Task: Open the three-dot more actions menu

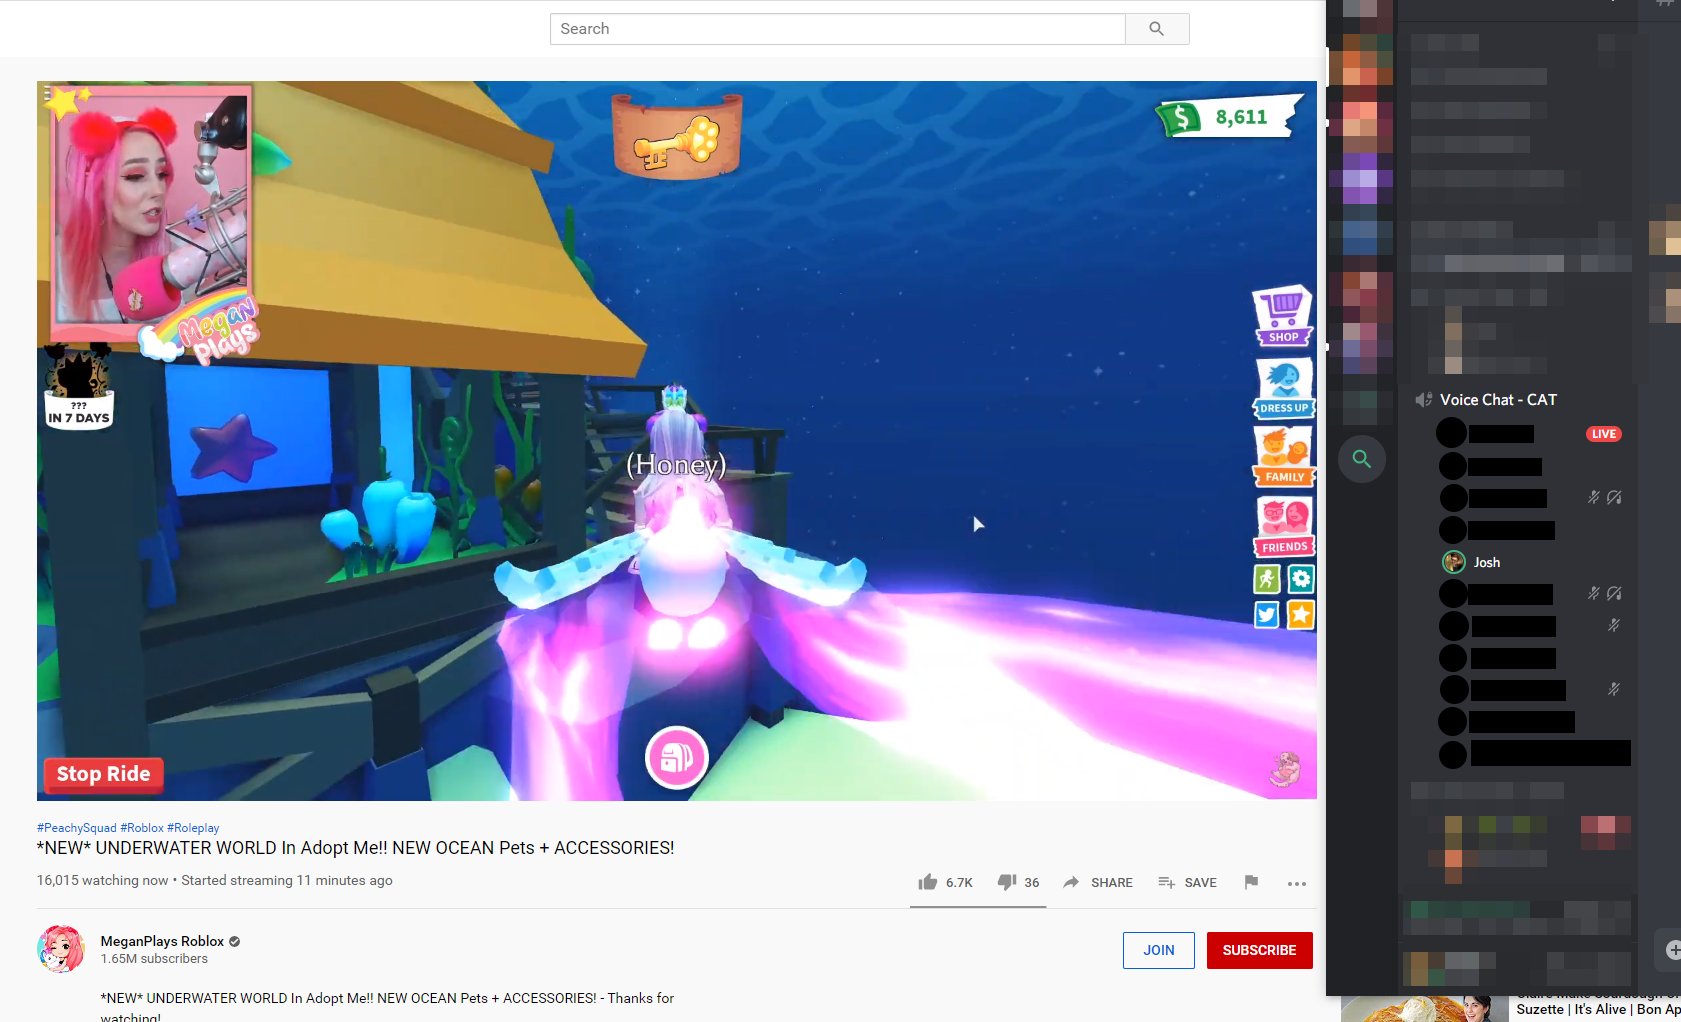Action: tap(1297, 883)
